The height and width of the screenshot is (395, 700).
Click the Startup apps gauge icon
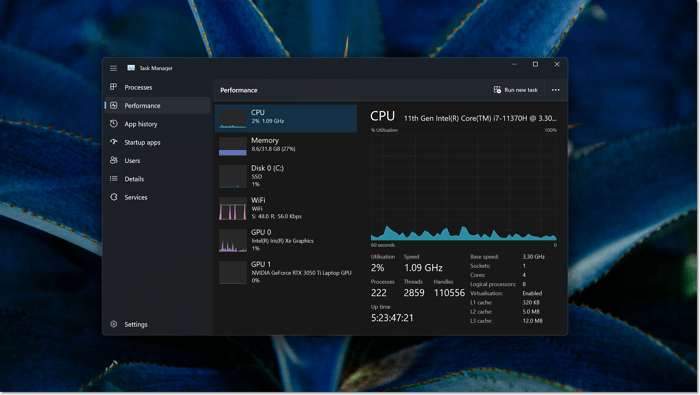(114, 142)
